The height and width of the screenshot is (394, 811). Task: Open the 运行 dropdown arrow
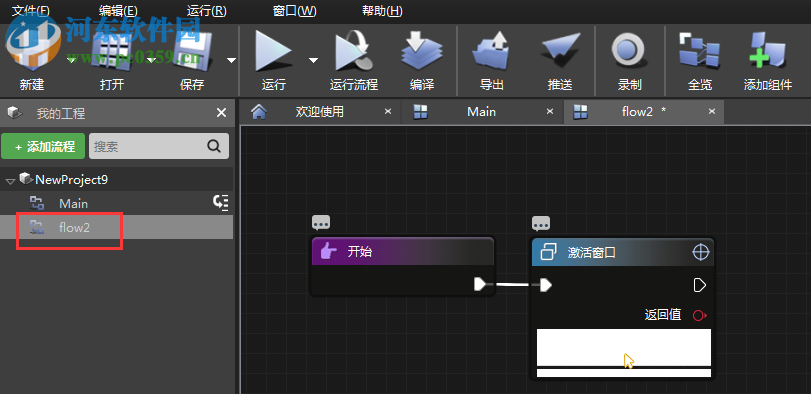(313, 60)
